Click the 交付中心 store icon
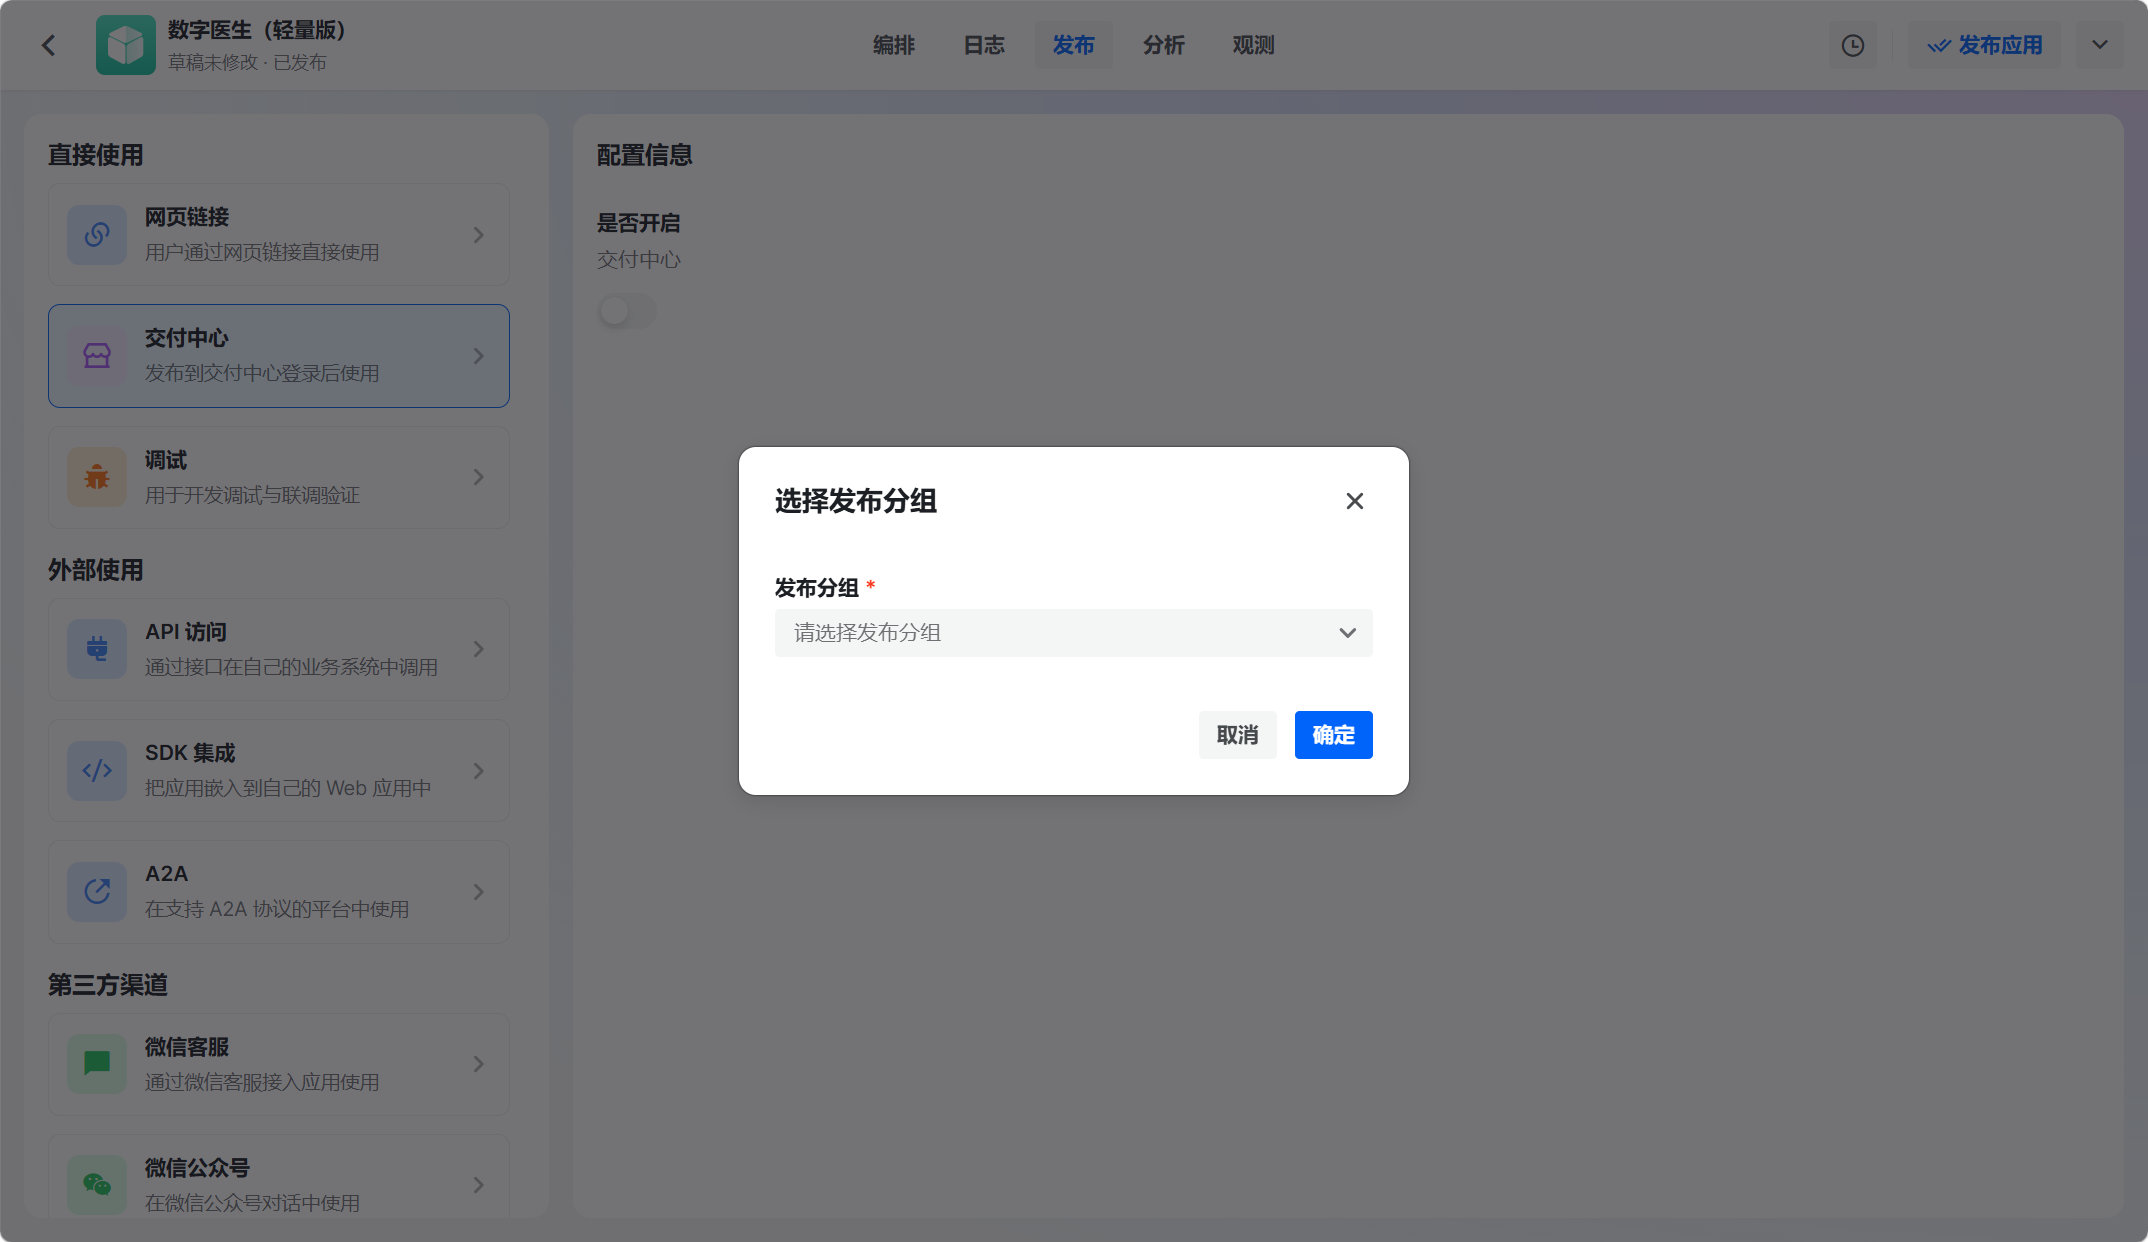This screenshot has height=1242, width=2148. (97, 356)
